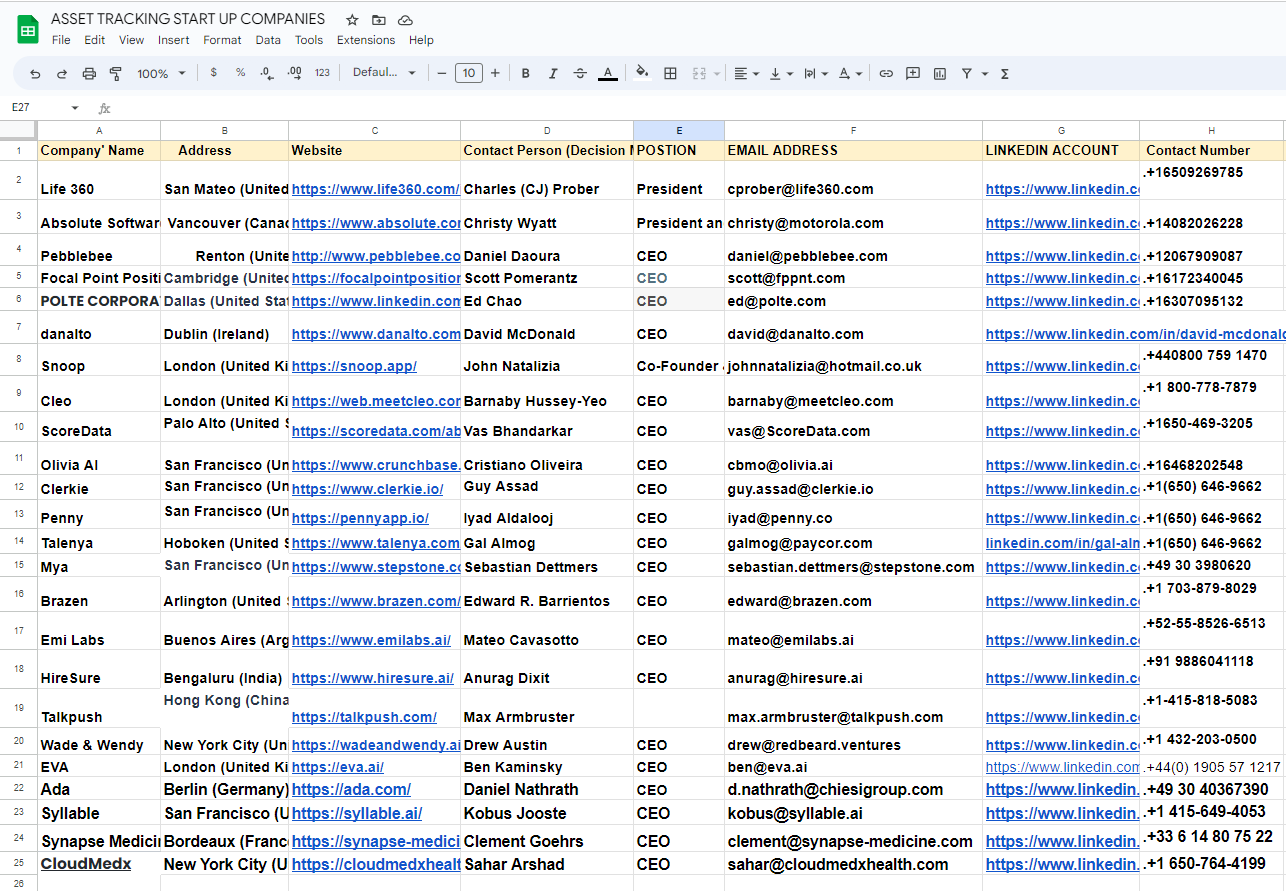The height and width of the screenshot is (891, 1286).
Task: Click the functions sigma icon
Action: point(1004,73)
